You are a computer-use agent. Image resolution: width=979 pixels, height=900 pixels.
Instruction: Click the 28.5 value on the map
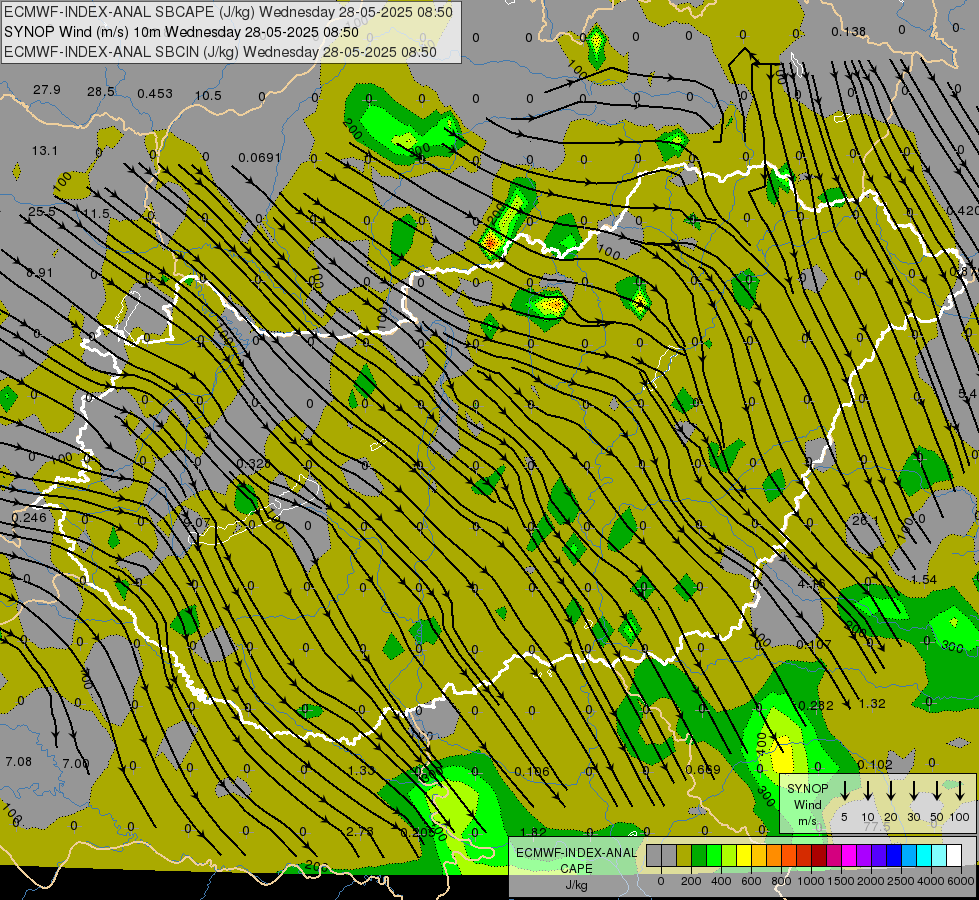pos(101,92)
